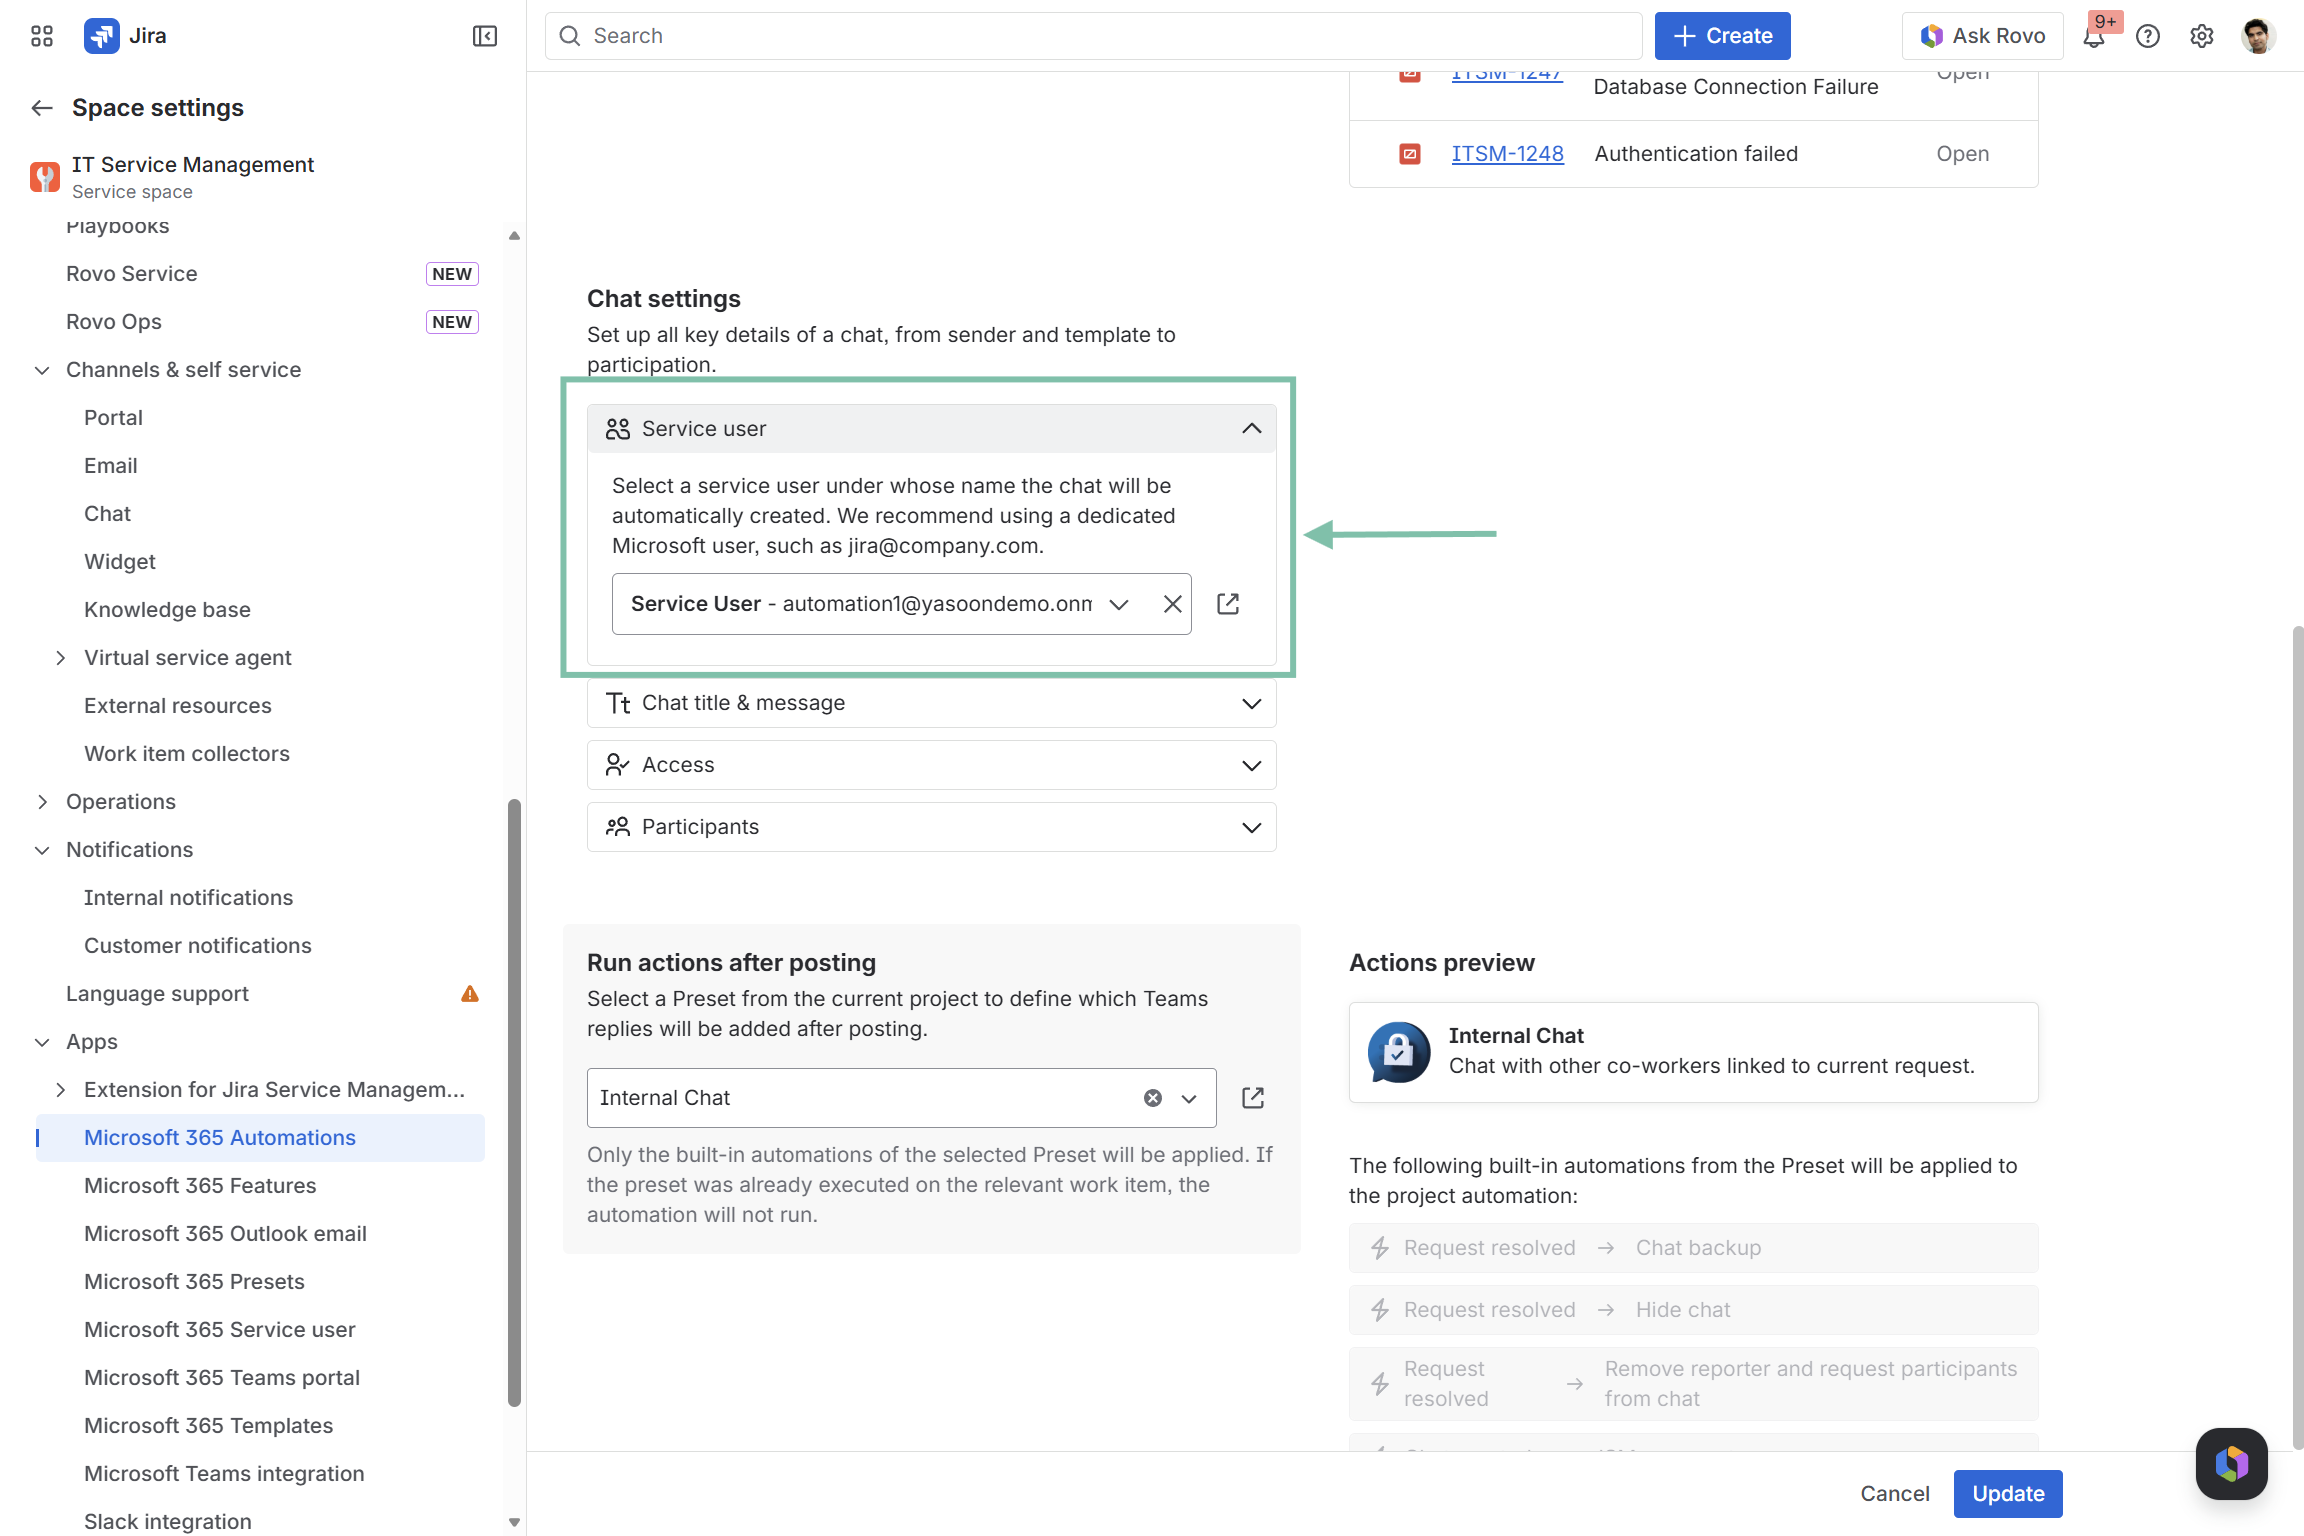Viewport: 2304px width, 1536px height.
Task: Clear the selected service user
Action: [1172, 604]
